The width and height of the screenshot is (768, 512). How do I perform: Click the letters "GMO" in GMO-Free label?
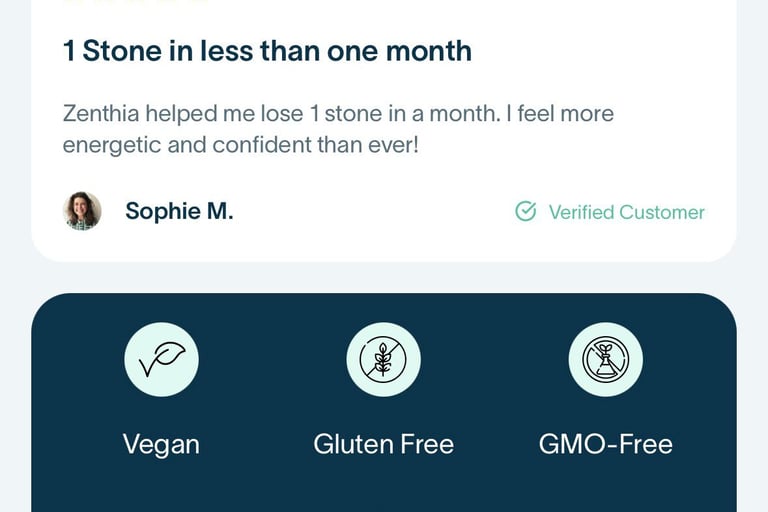571,444
